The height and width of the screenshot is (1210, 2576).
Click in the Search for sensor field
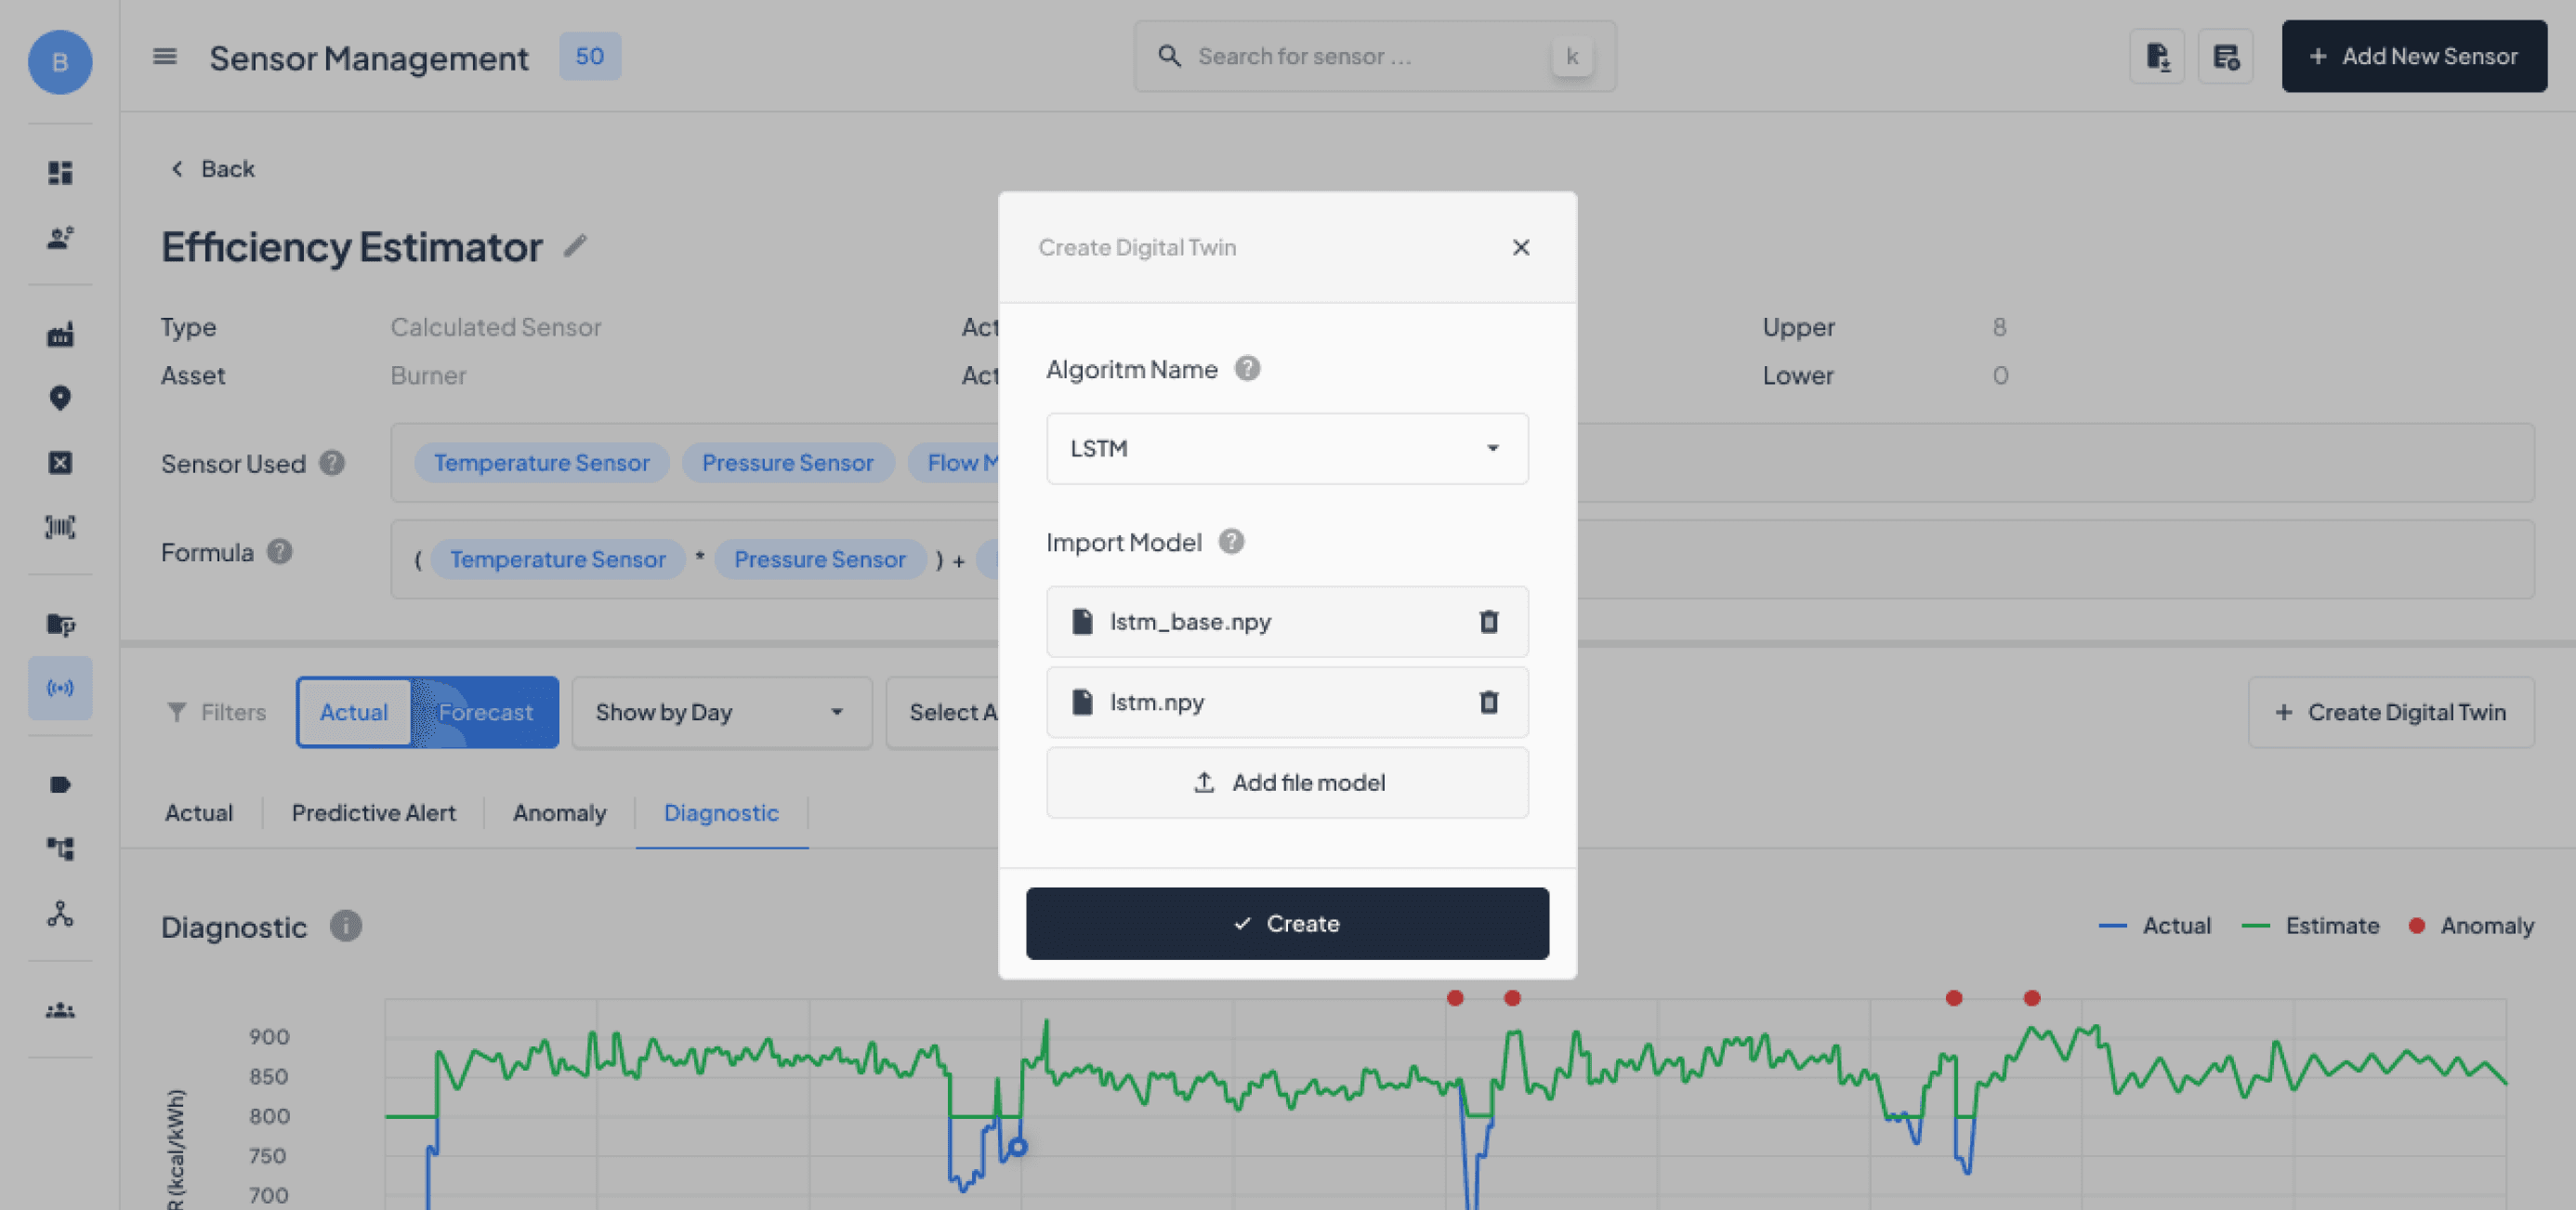tap(1374, 57)
